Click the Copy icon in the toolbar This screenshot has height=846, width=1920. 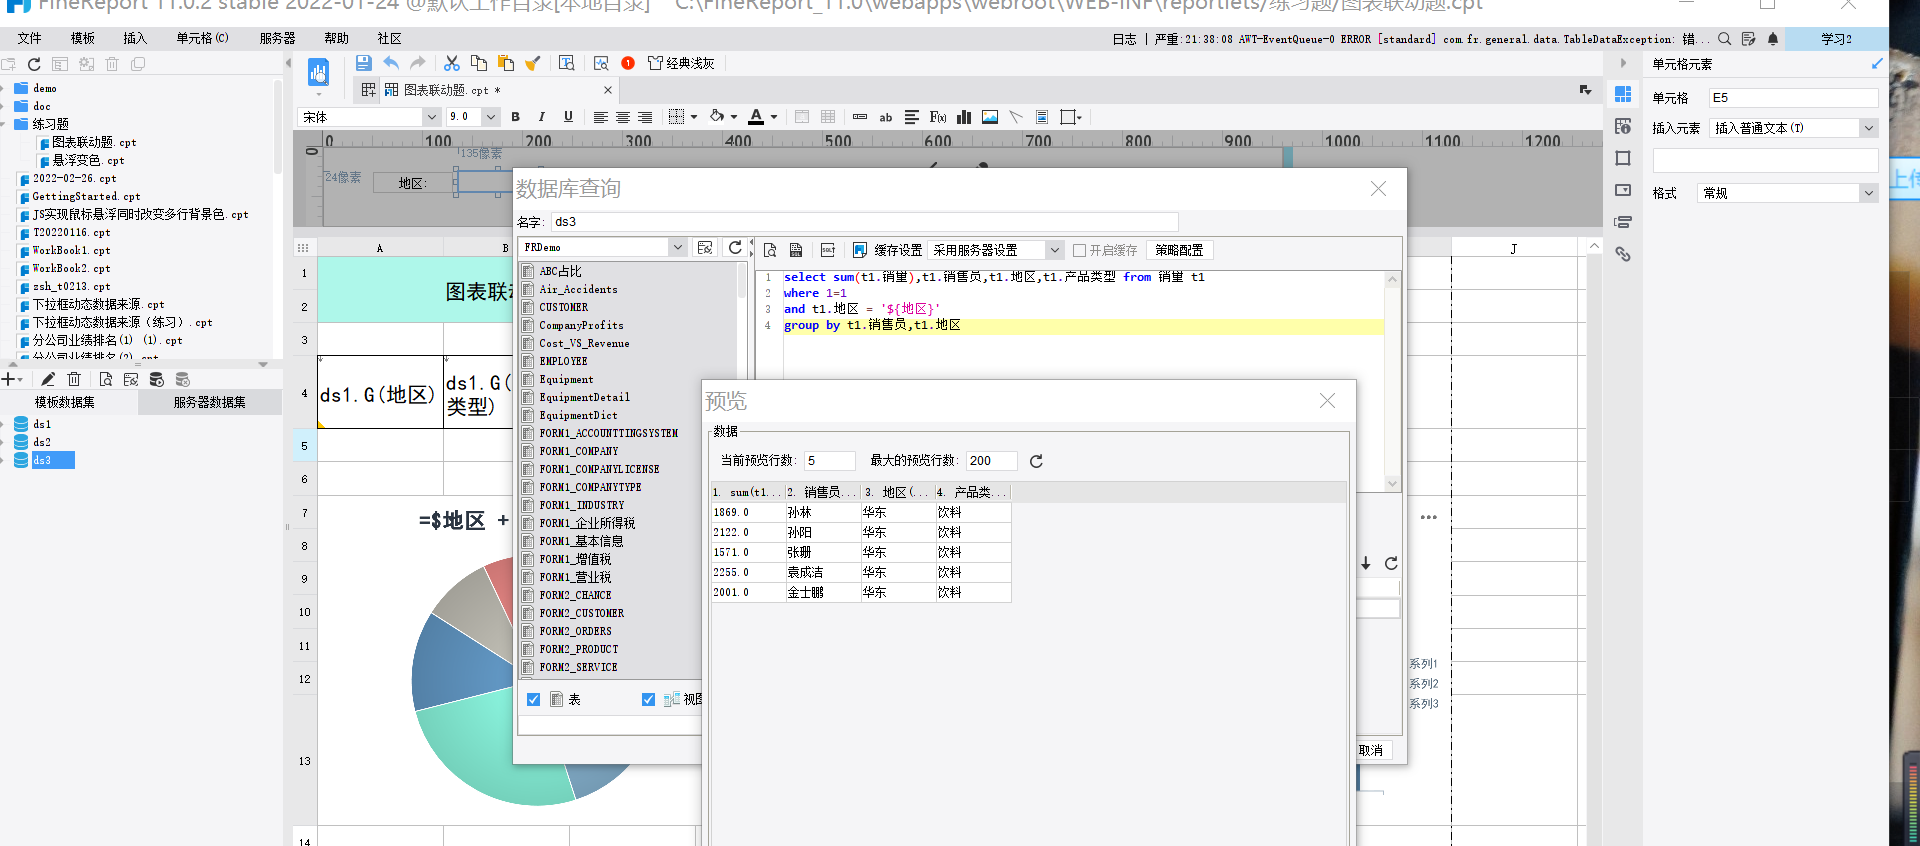pyautogui.click(x=479, y=63)
